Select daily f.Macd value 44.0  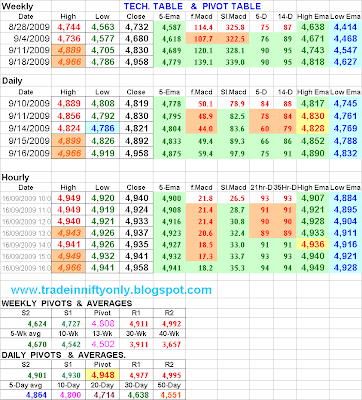click(205, 129)
